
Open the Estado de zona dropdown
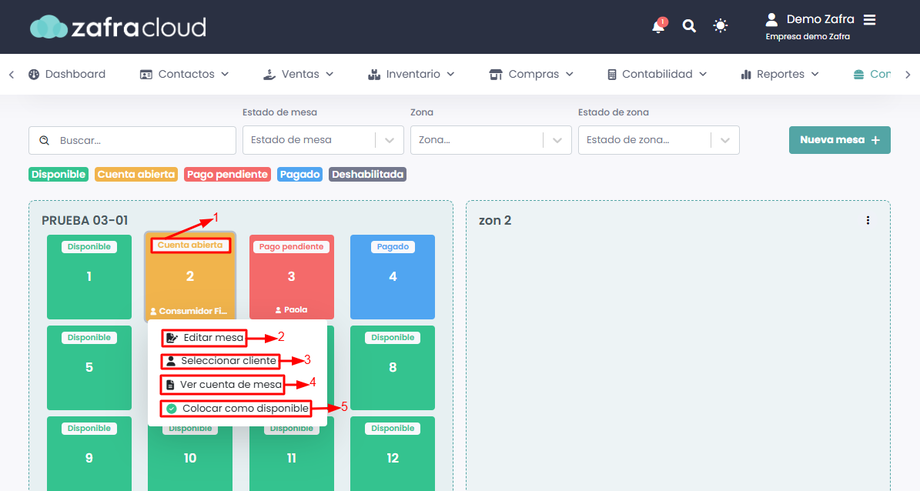click(x=658, y=140)
